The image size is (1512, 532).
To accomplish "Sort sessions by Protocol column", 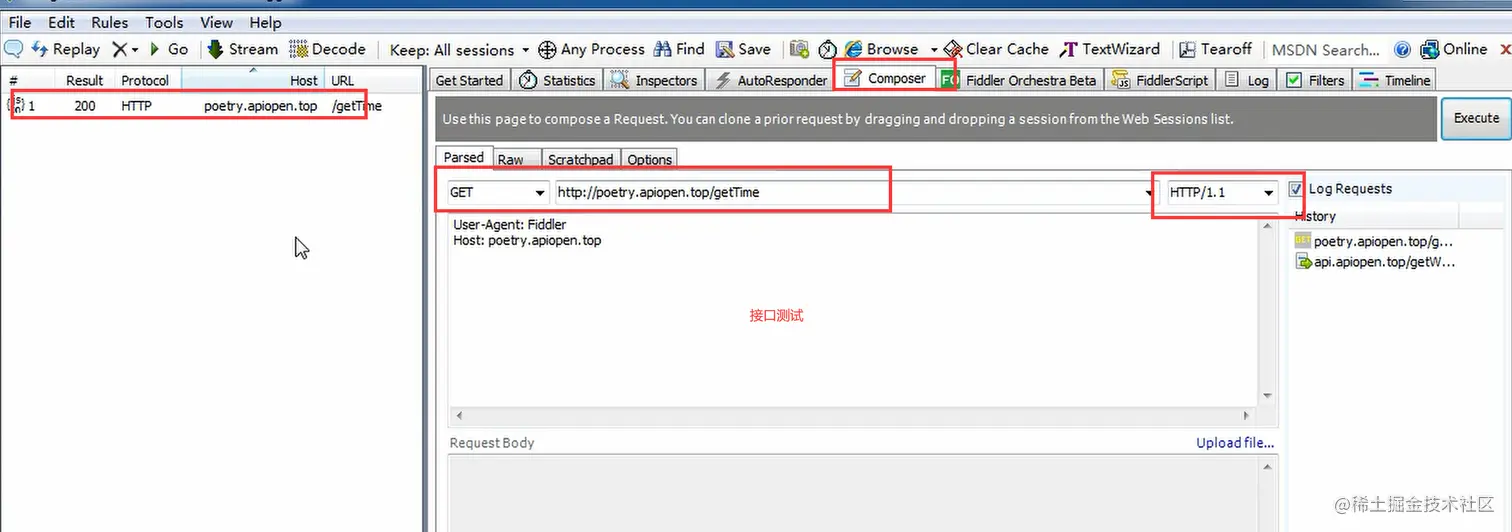I will 146,80.
